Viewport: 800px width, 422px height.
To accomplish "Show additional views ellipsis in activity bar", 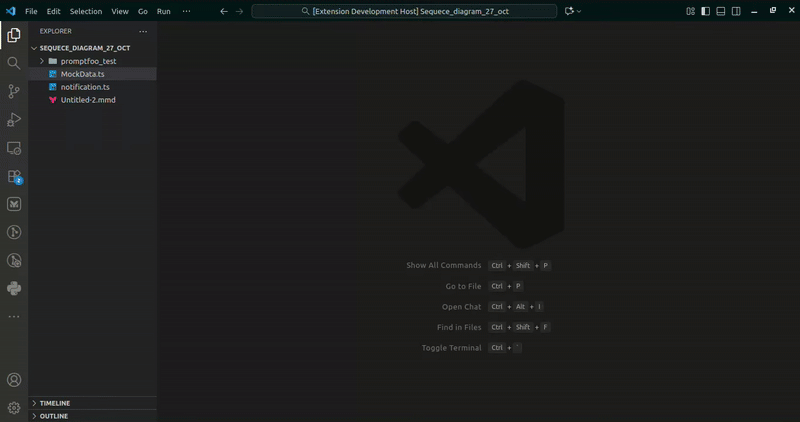I will coord(14,316).
